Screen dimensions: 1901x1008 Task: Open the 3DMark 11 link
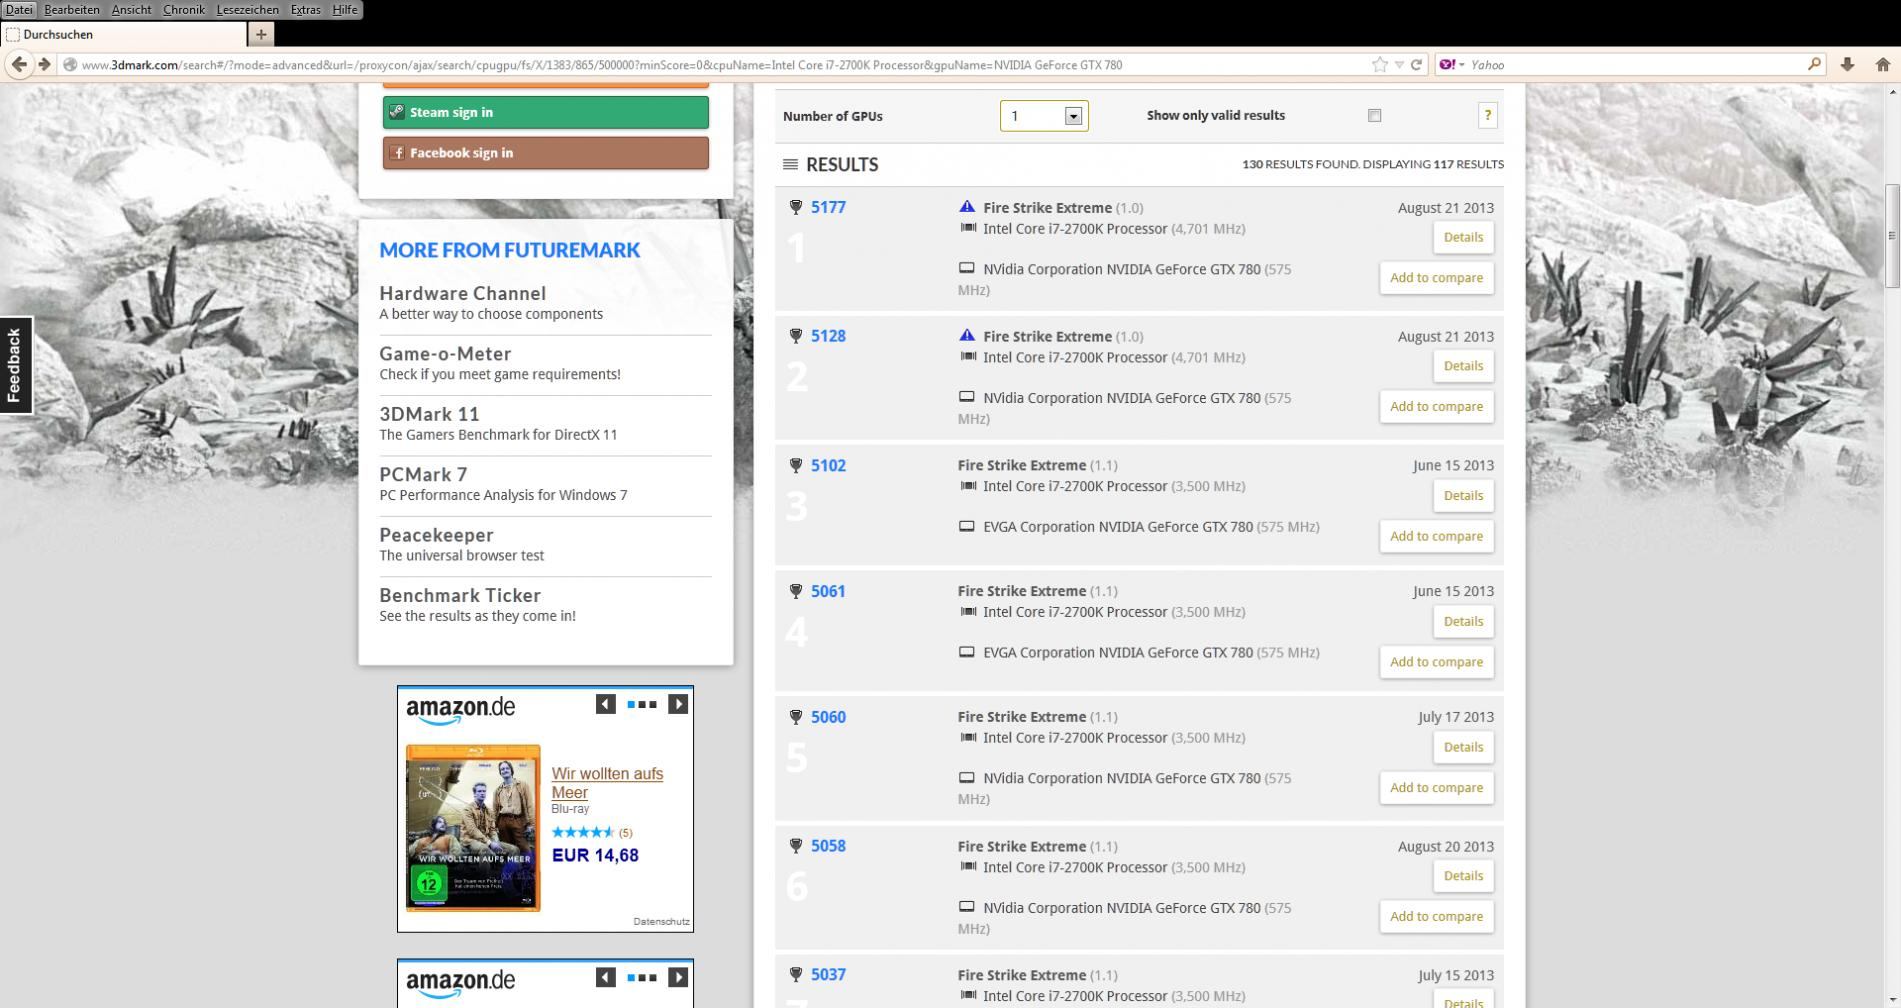(429, 414)
